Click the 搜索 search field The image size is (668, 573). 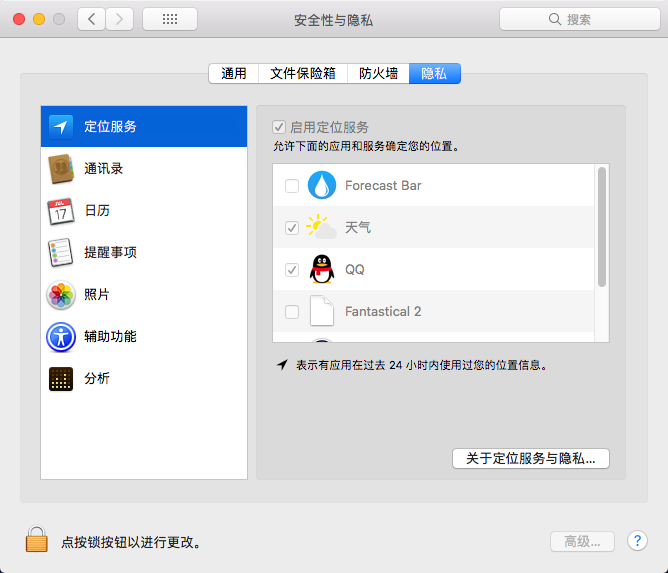coord(580,19)
